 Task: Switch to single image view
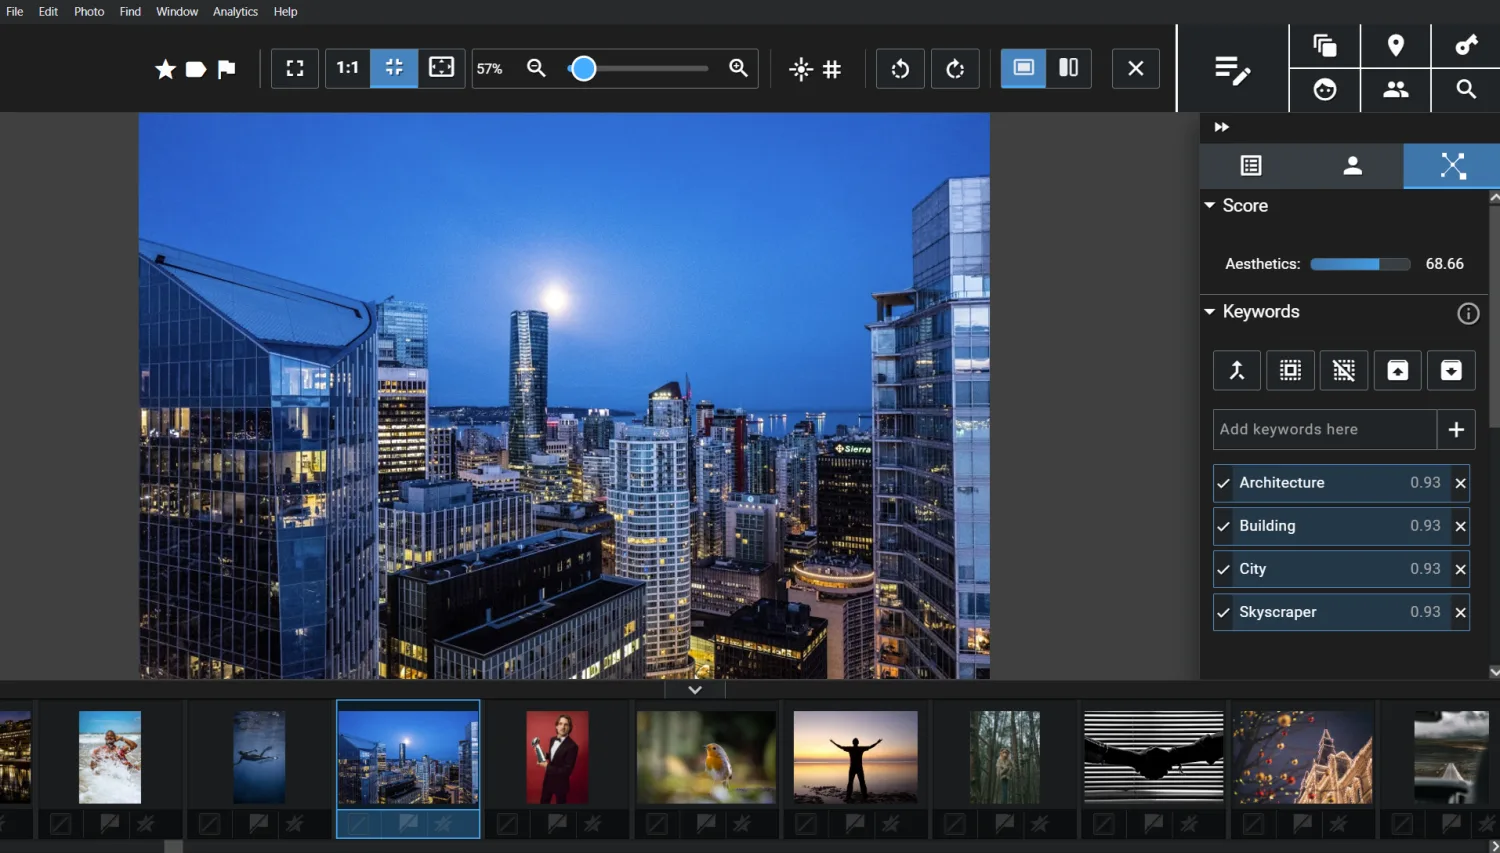[x=1024, y=68]
